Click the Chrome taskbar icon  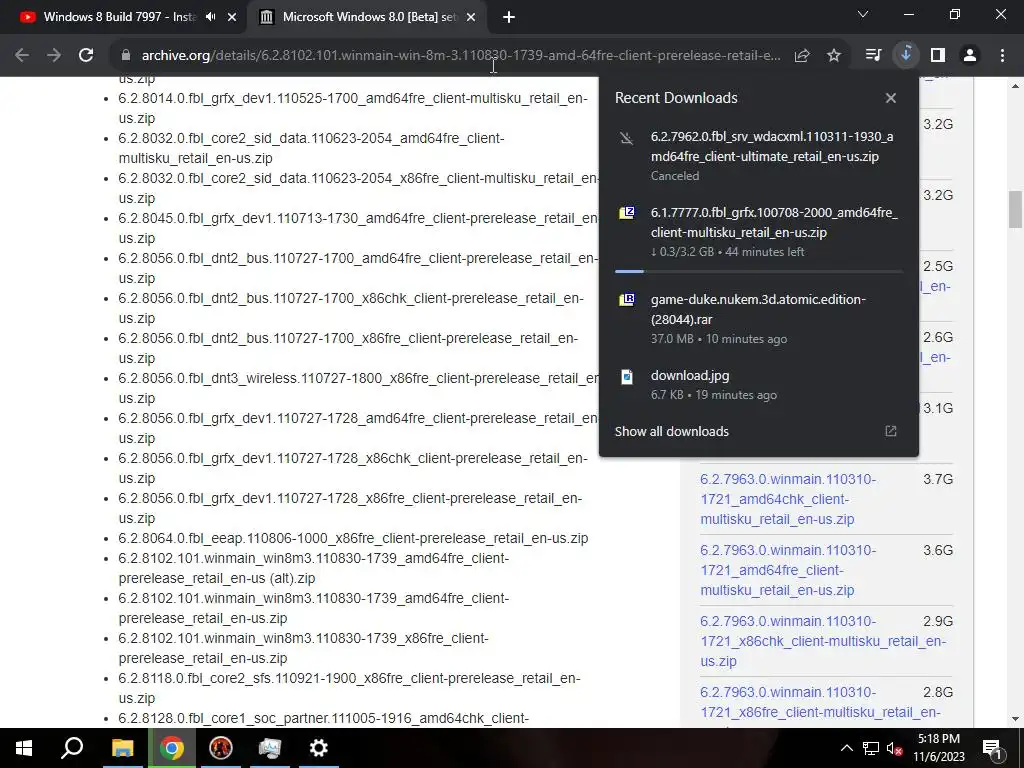[x=171, y=748]
